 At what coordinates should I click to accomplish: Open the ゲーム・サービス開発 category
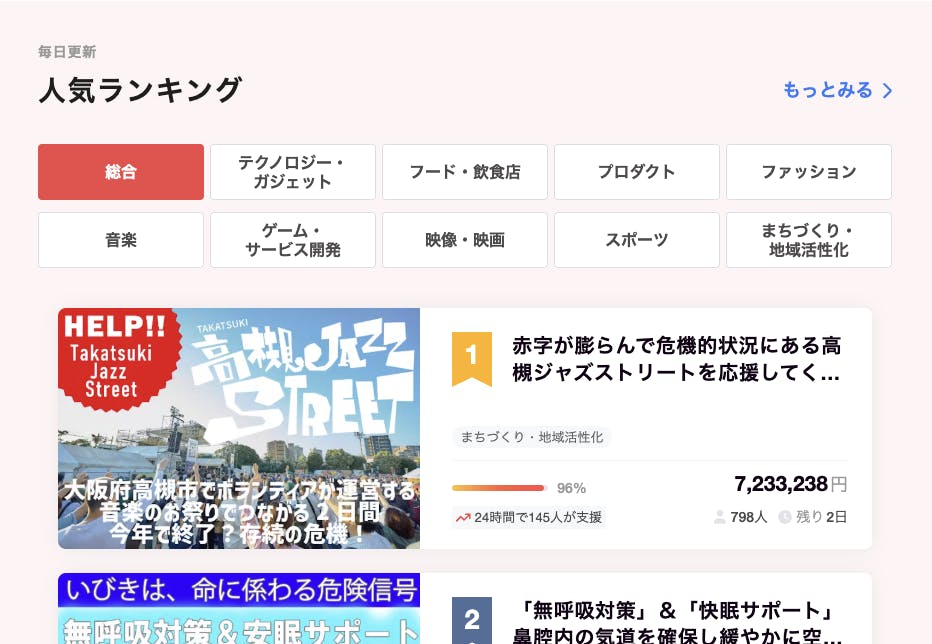click(x=293, y=240)
